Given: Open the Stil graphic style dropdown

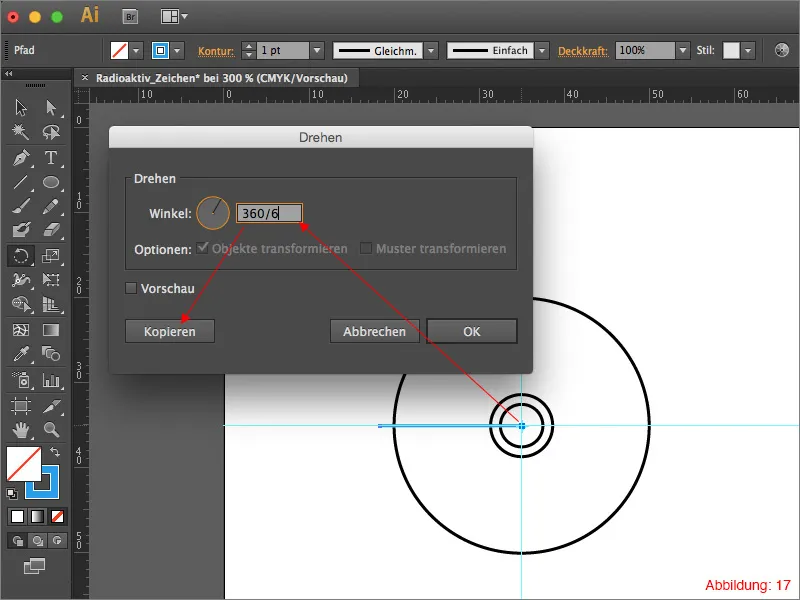Looking at the screenshot, I should tap(748, 51).
